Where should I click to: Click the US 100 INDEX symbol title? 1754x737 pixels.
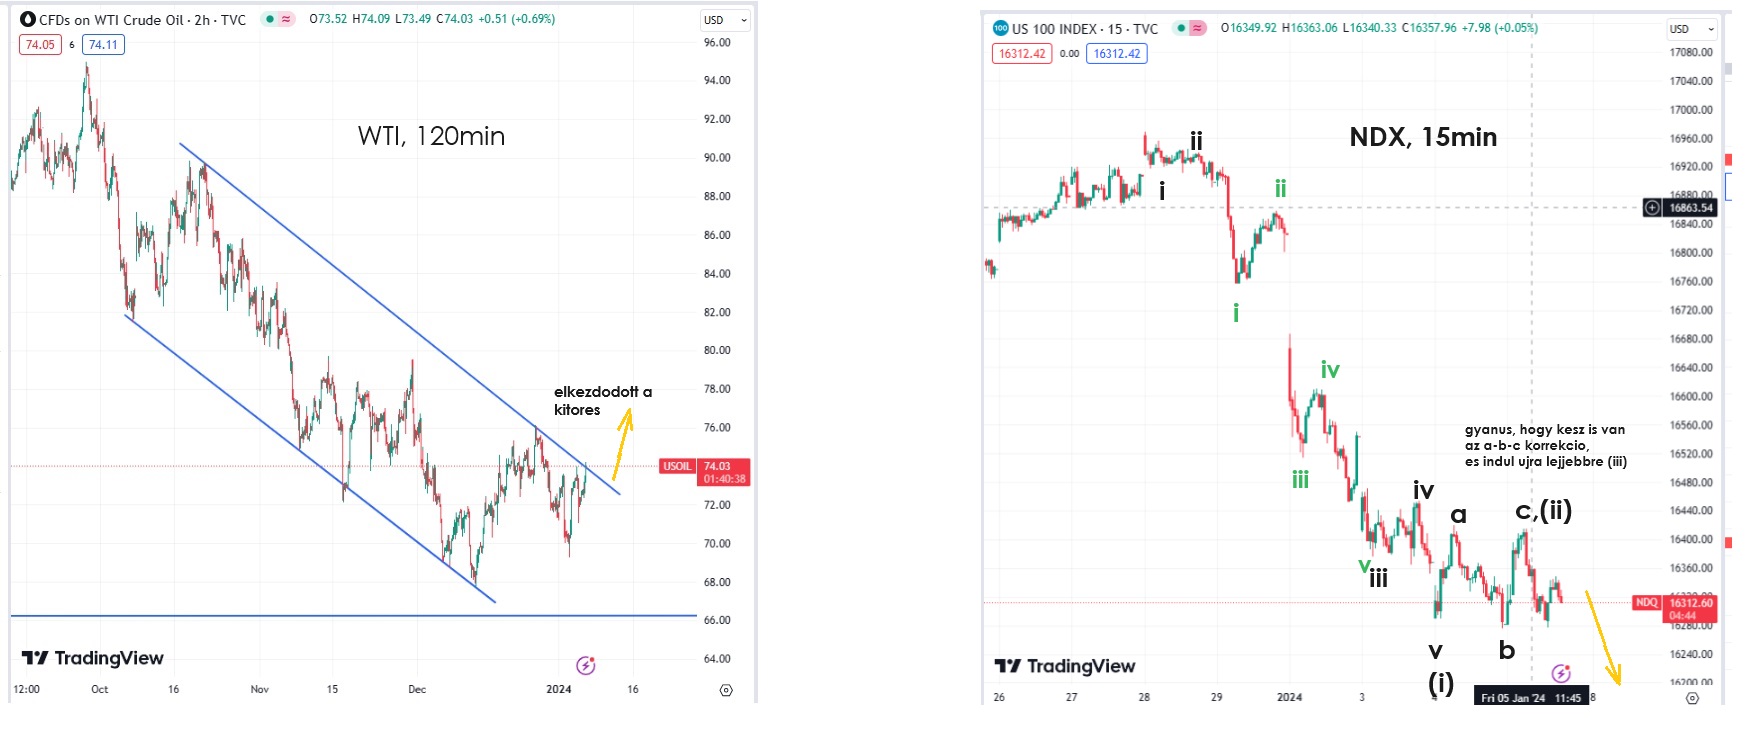tap(1084, 29)
